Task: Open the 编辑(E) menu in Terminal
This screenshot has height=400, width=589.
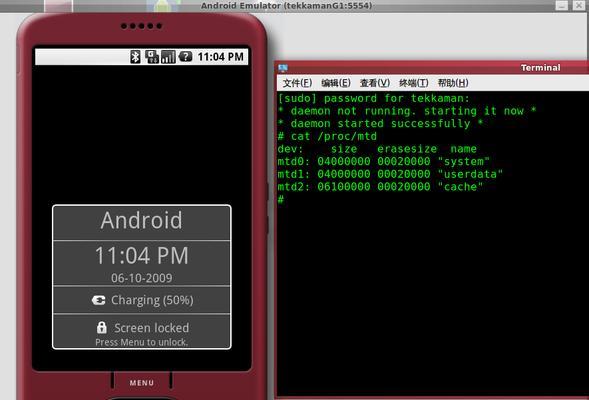Action: click(x=336, y=83)
